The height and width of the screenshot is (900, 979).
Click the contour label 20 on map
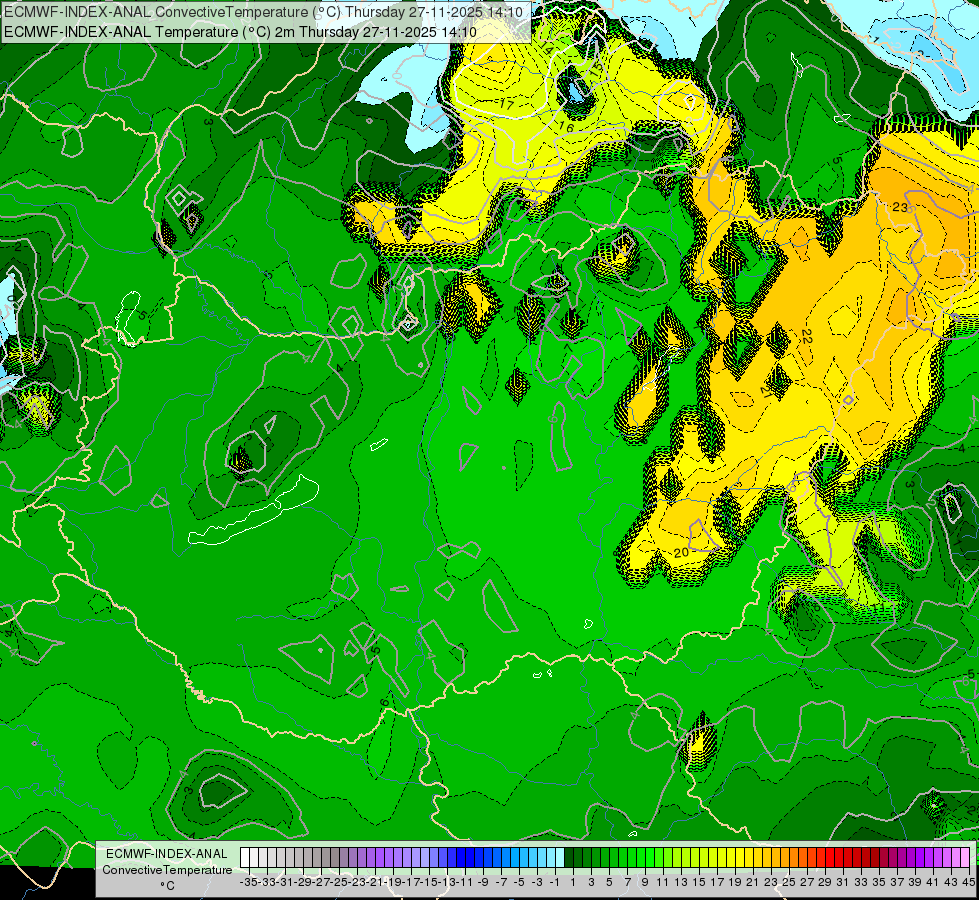click(x=681, y=553)
